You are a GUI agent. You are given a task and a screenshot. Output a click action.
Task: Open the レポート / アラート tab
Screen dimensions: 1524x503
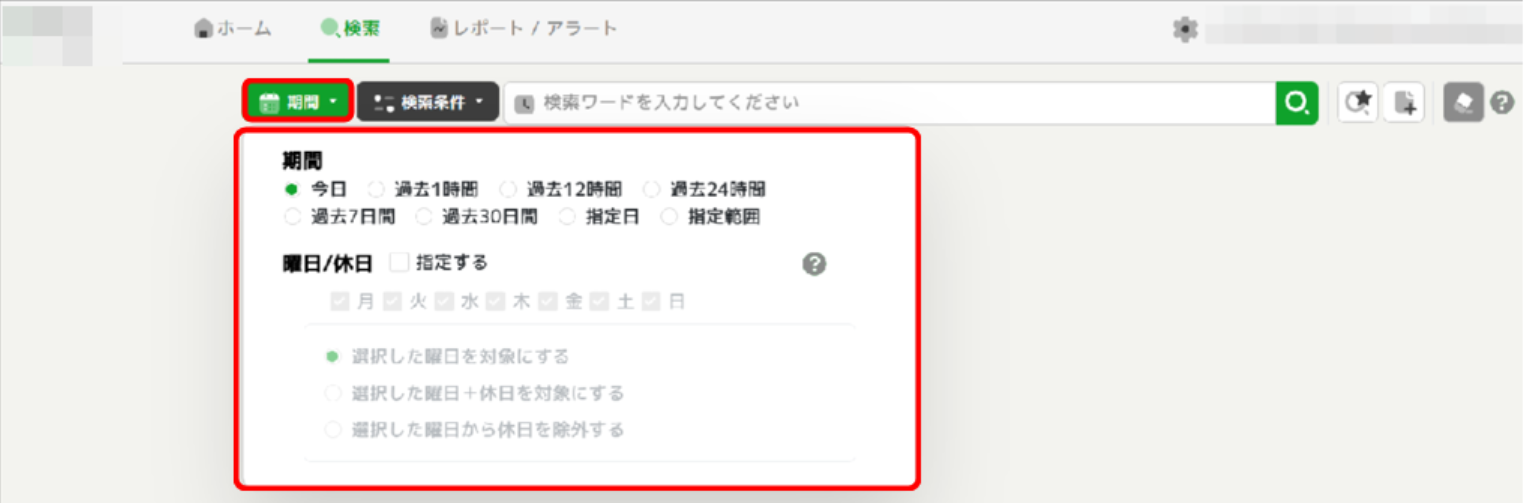pyautogui.click(x=524, y=29)
